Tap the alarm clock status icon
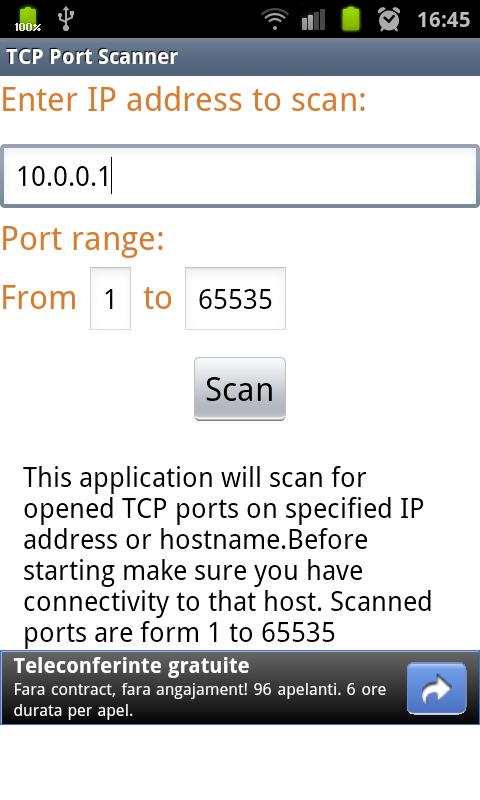 pos(389,19)
